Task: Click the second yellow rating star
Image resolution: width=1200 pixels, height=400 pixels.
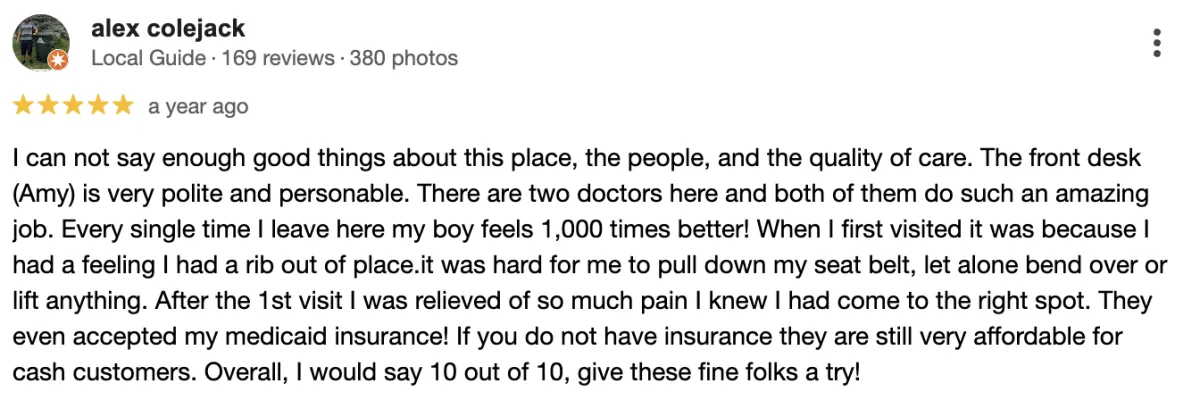Action: pos(48,106)
